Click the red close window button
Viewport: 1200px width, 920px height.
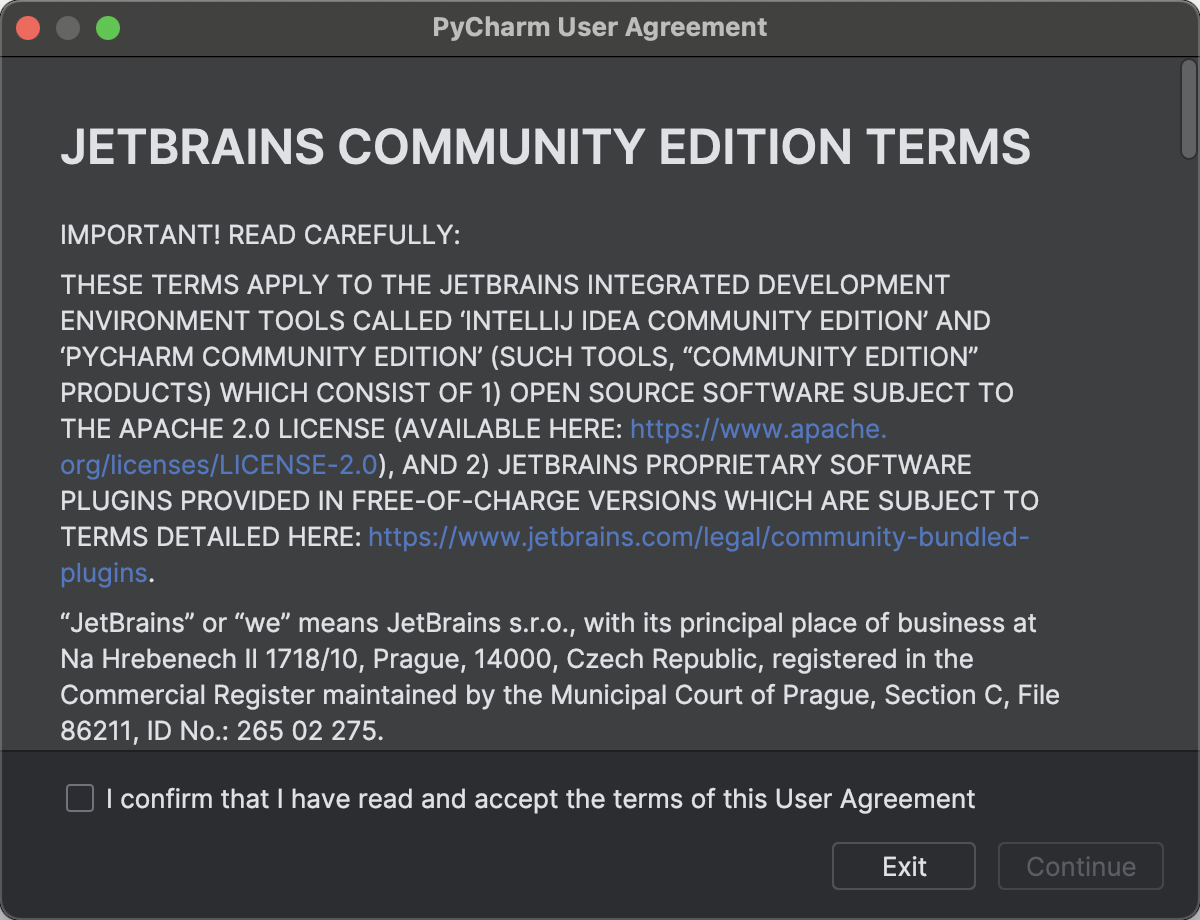click(x=28, y=28)
